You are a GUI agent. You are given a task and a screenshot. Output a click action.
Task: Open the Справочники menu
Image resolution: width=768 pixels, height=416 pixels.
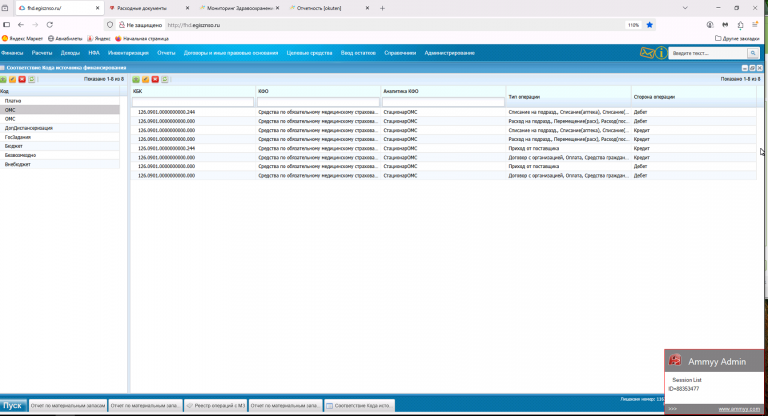400,53
